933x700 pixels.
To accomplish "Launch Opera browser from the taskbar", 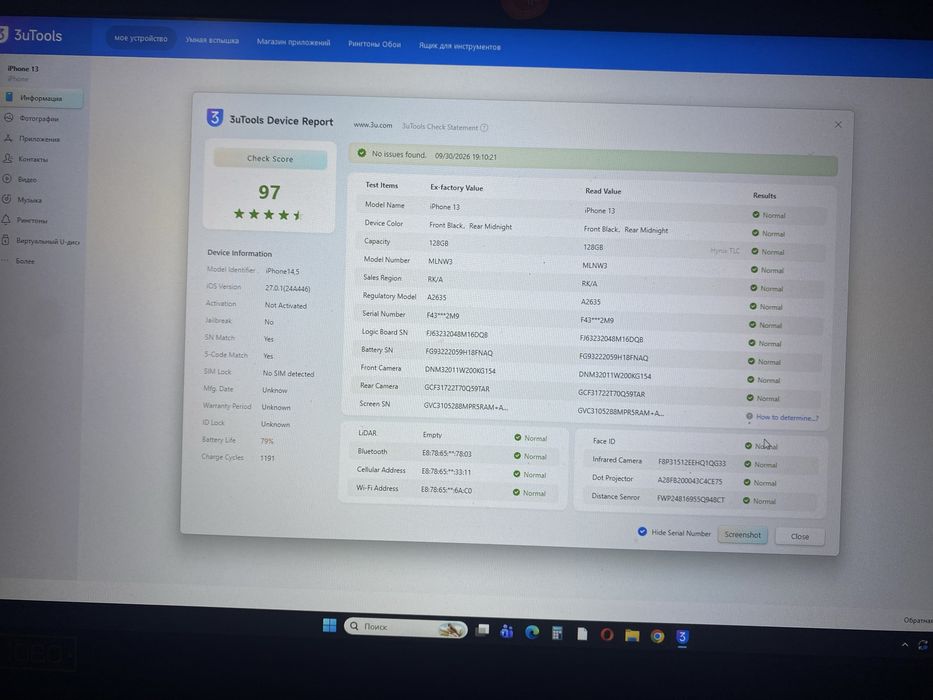I will click(607, 635).
